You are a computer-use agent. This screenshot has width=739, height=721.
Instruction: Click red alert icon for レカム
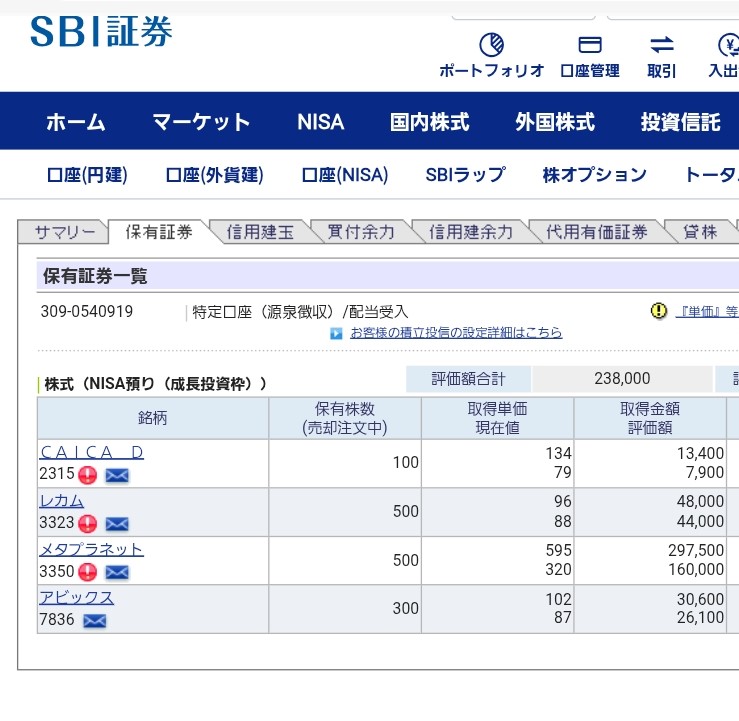point(88,523)
